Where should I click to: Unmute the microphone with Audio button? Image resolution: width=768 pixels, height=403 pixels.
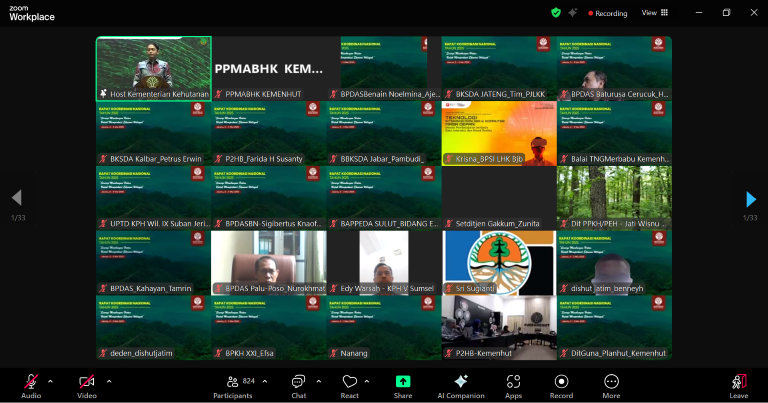[x=31, y=383]
